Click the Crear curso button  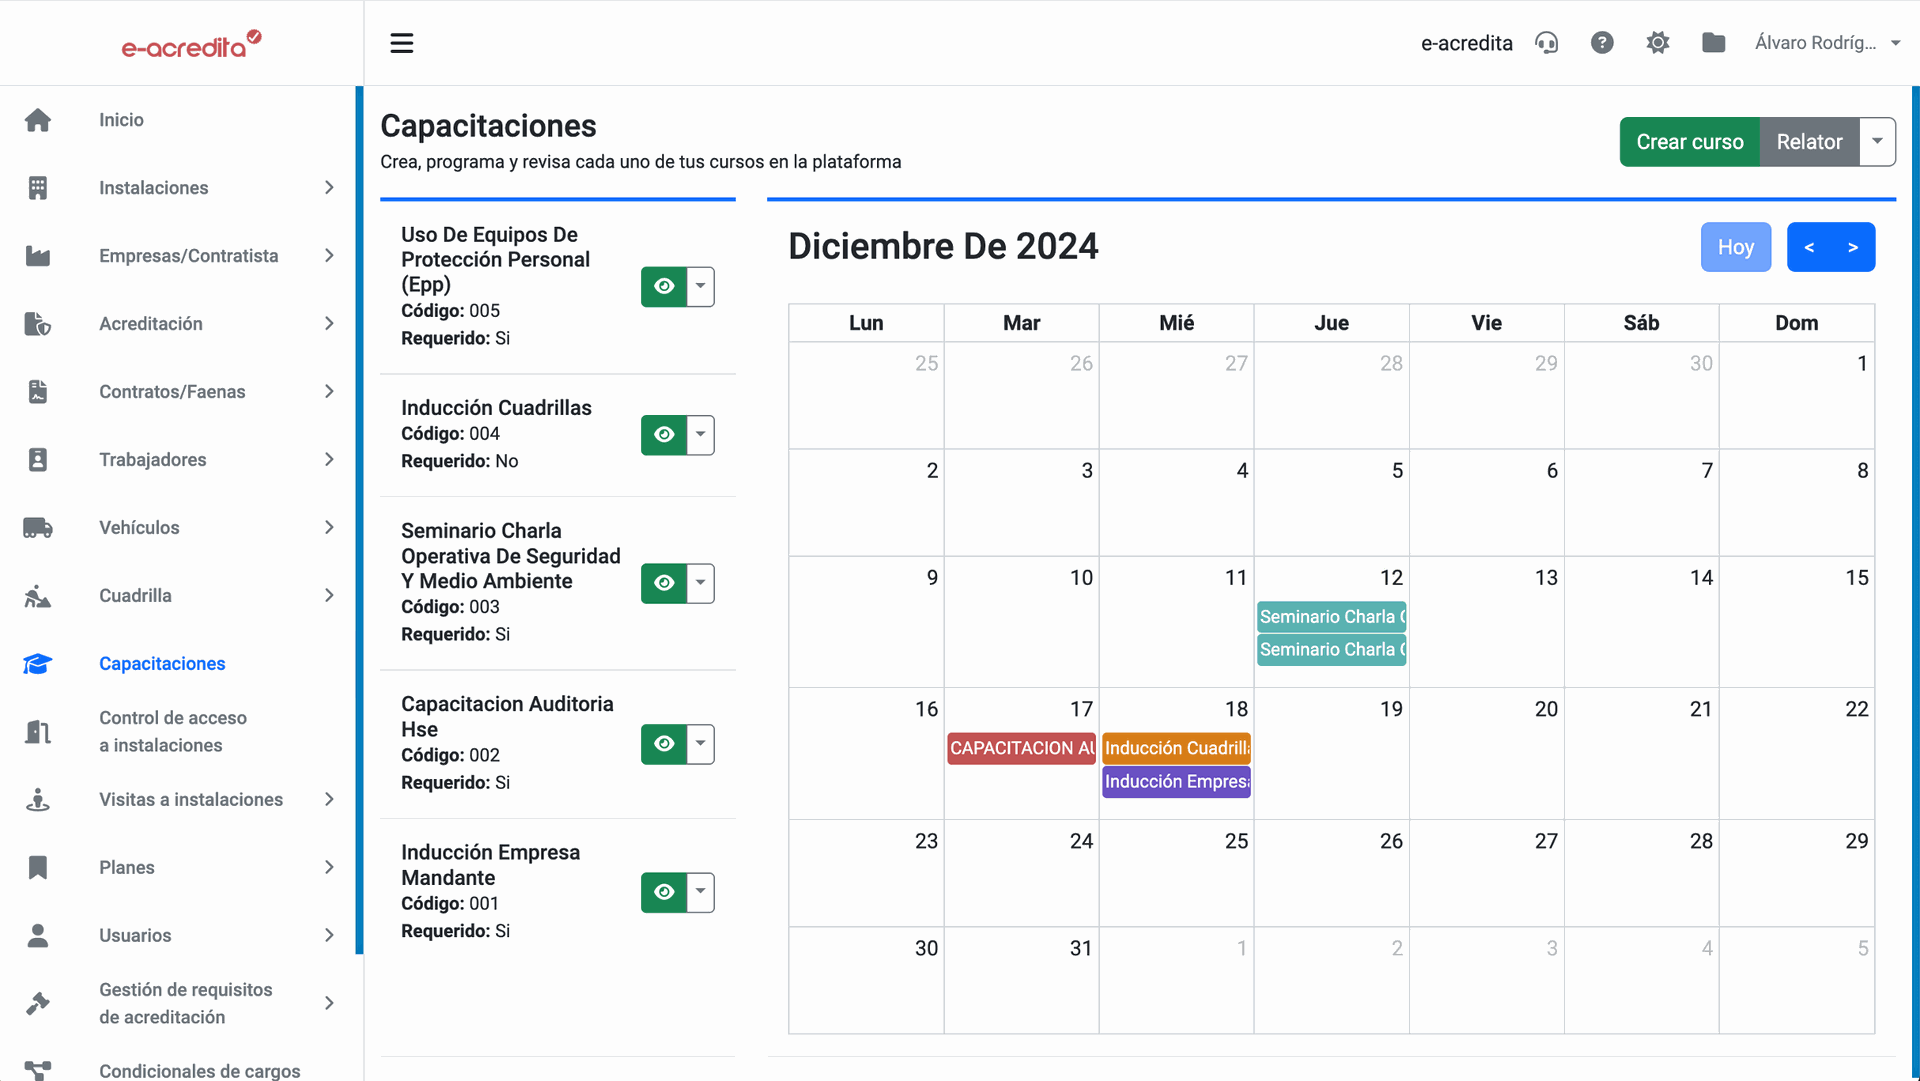click(x=1689, y=142)
